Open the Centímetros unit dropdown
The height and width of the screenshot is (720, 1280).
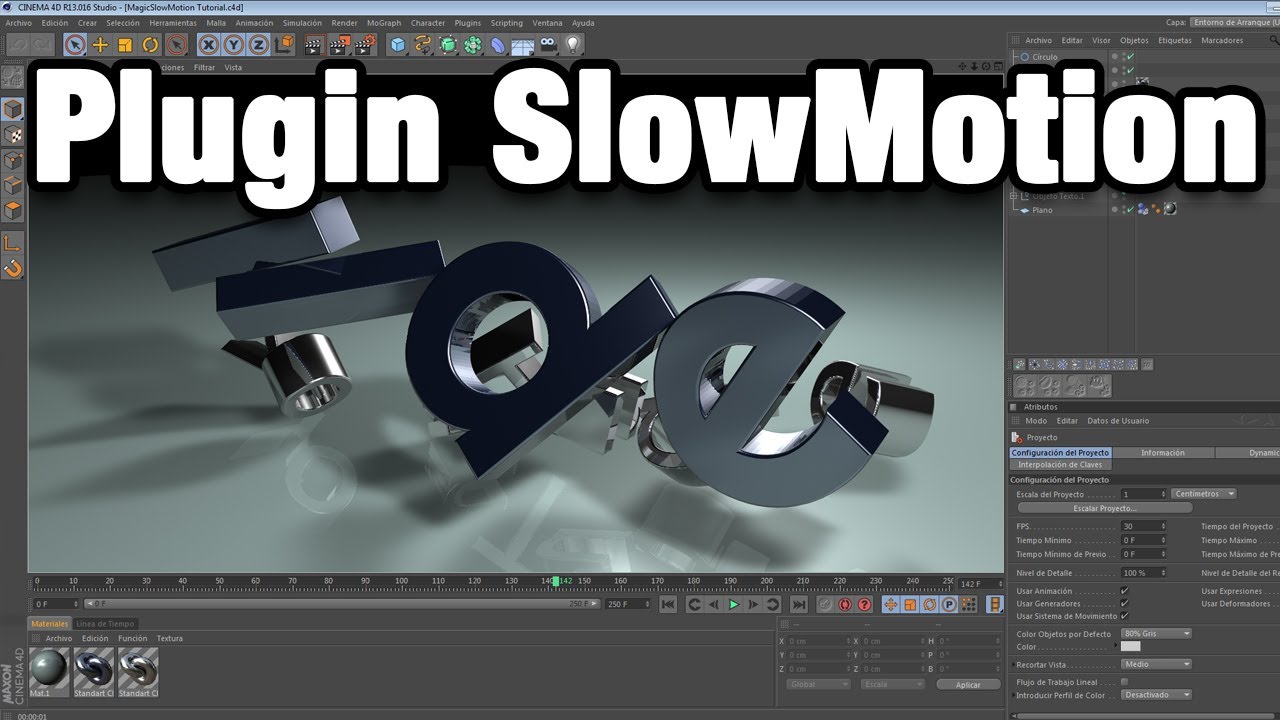[x=1204, y=494]
